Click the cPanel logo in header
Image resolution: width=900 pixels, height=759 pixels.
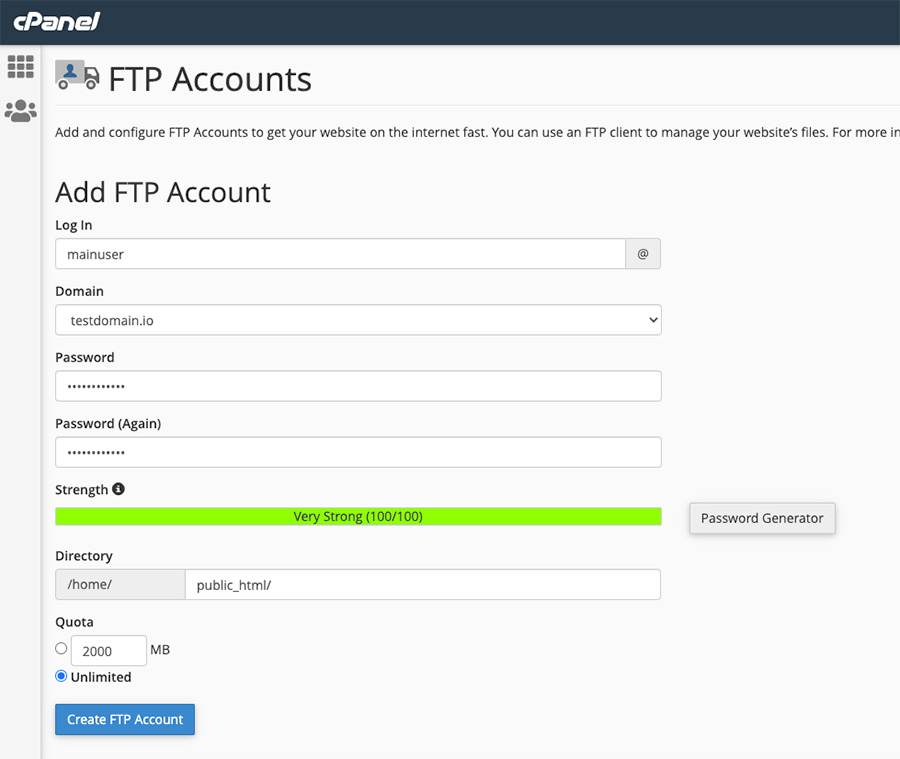pyautogui.click(x=56, y=21)
